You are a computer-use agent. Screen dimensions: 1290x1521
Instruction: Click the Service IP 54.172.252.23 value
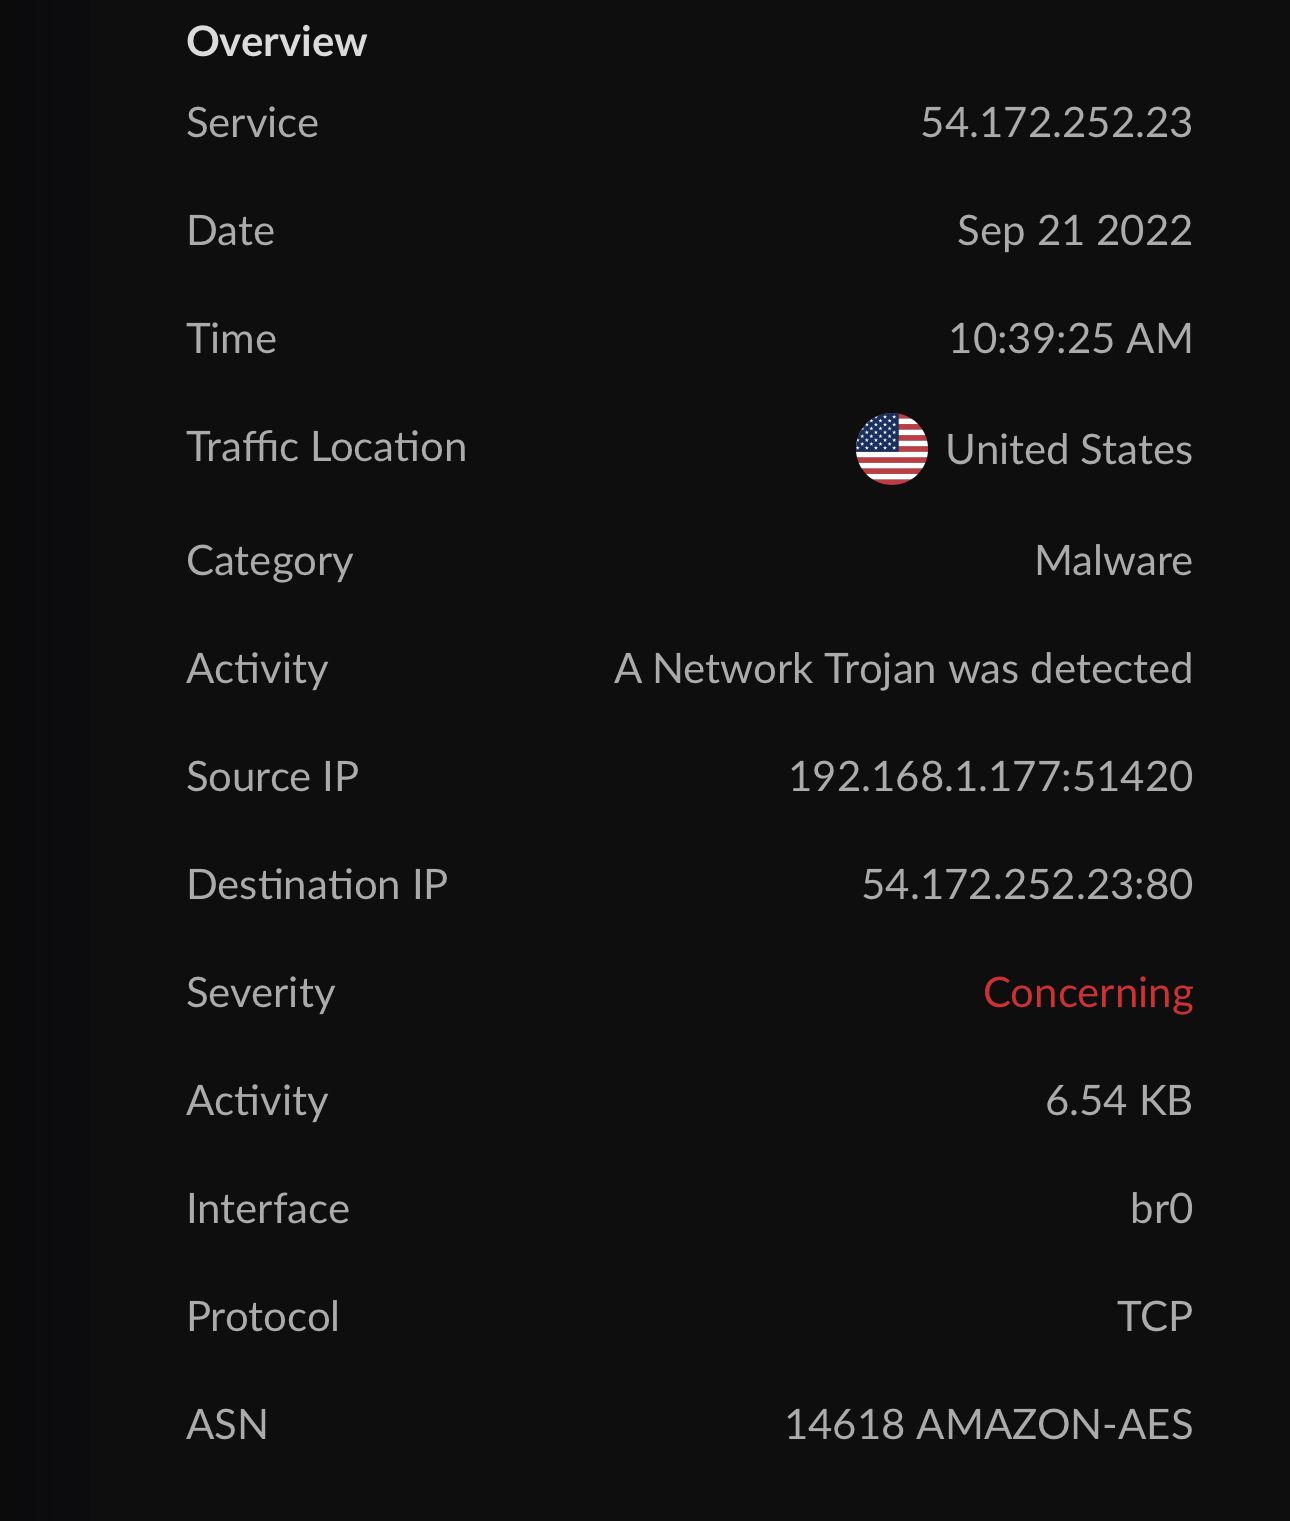pyautogui.click(x=1055, y=123)
